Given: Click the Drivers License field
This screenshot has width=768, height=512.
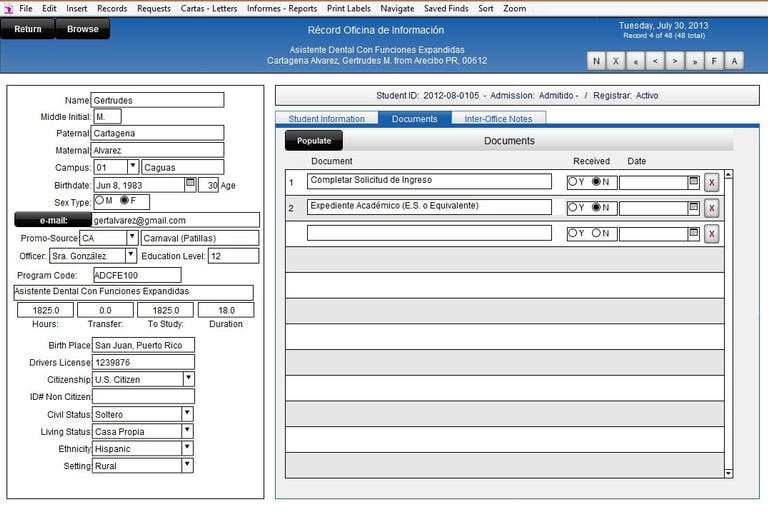Looking at the screenshot, I should pos(143,362).
